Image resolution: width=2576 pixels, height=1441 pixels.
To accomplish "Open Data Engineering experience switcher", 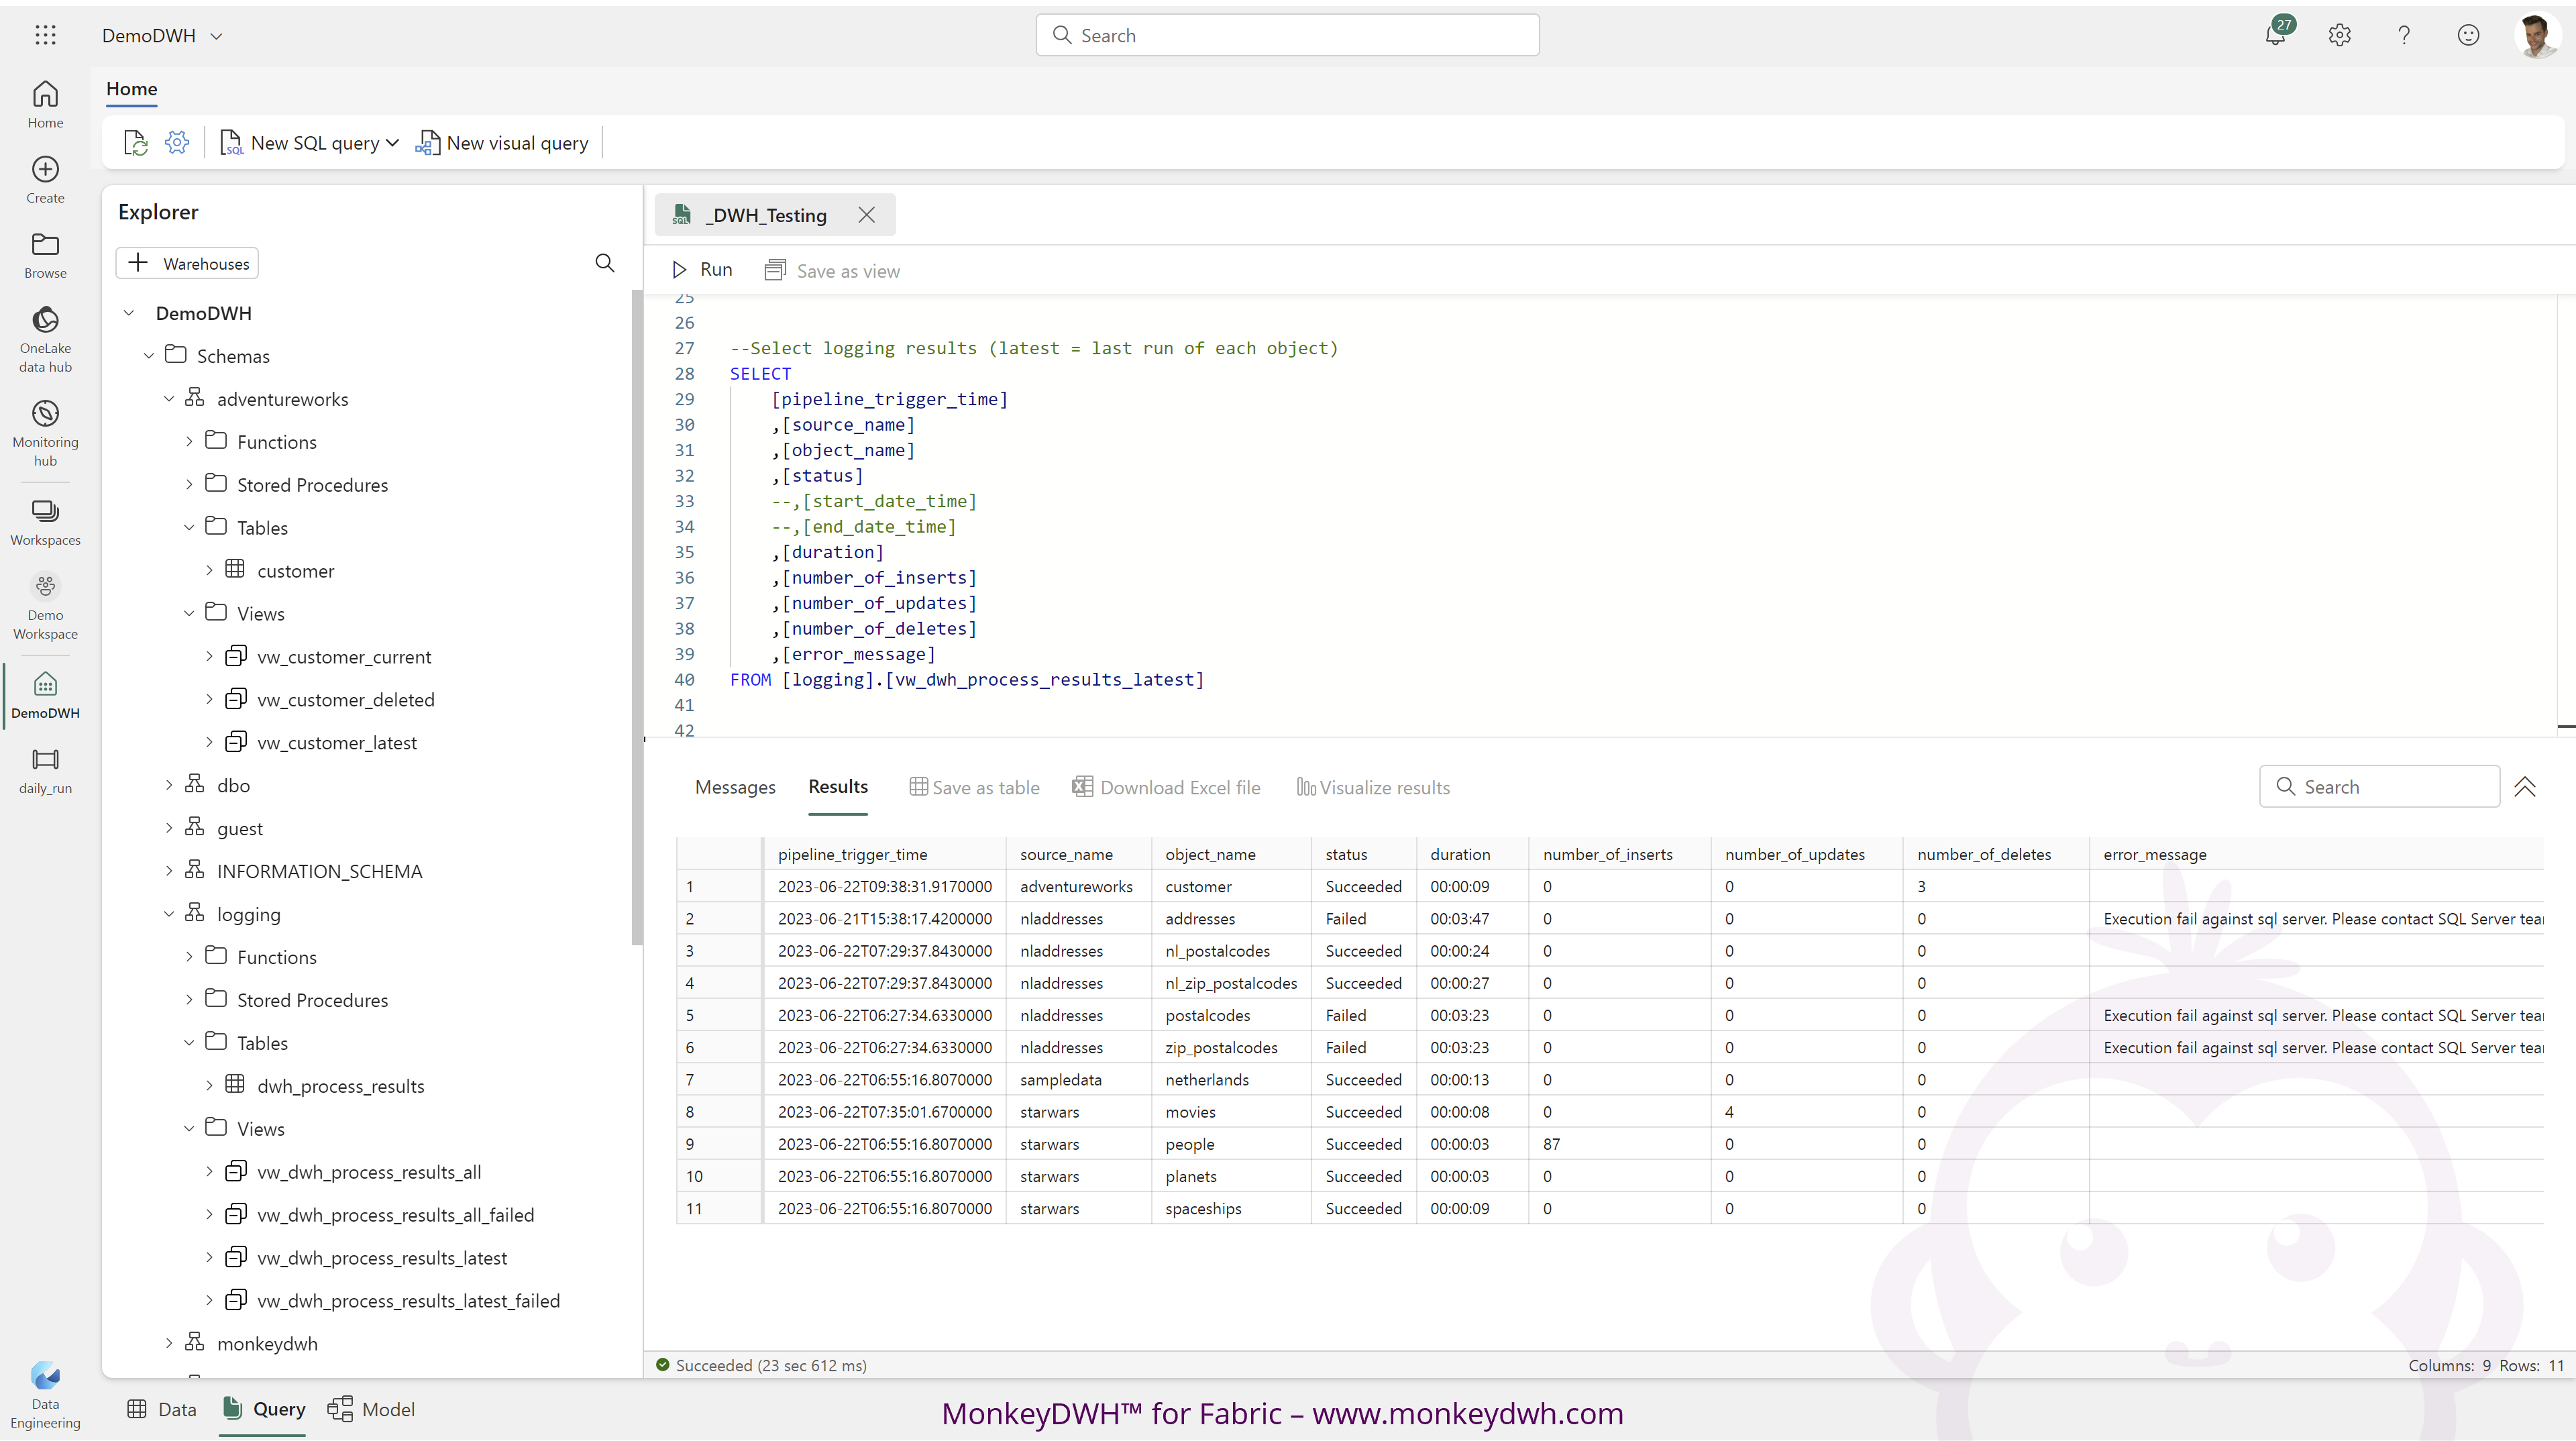I will click(45, 1394).
